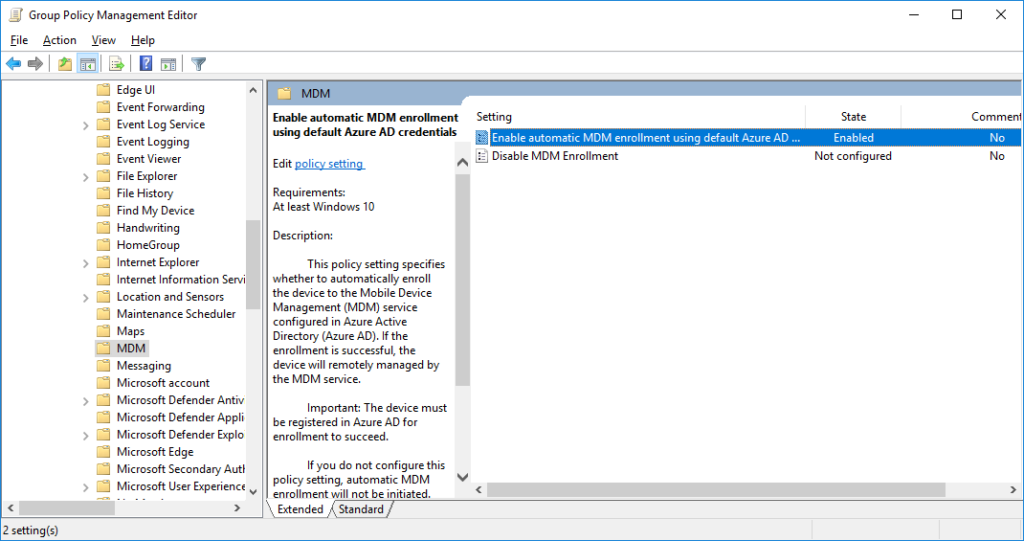Click the Edge UI folder icon
Viewport: 1024px width, 541px height.
[103, 90]
